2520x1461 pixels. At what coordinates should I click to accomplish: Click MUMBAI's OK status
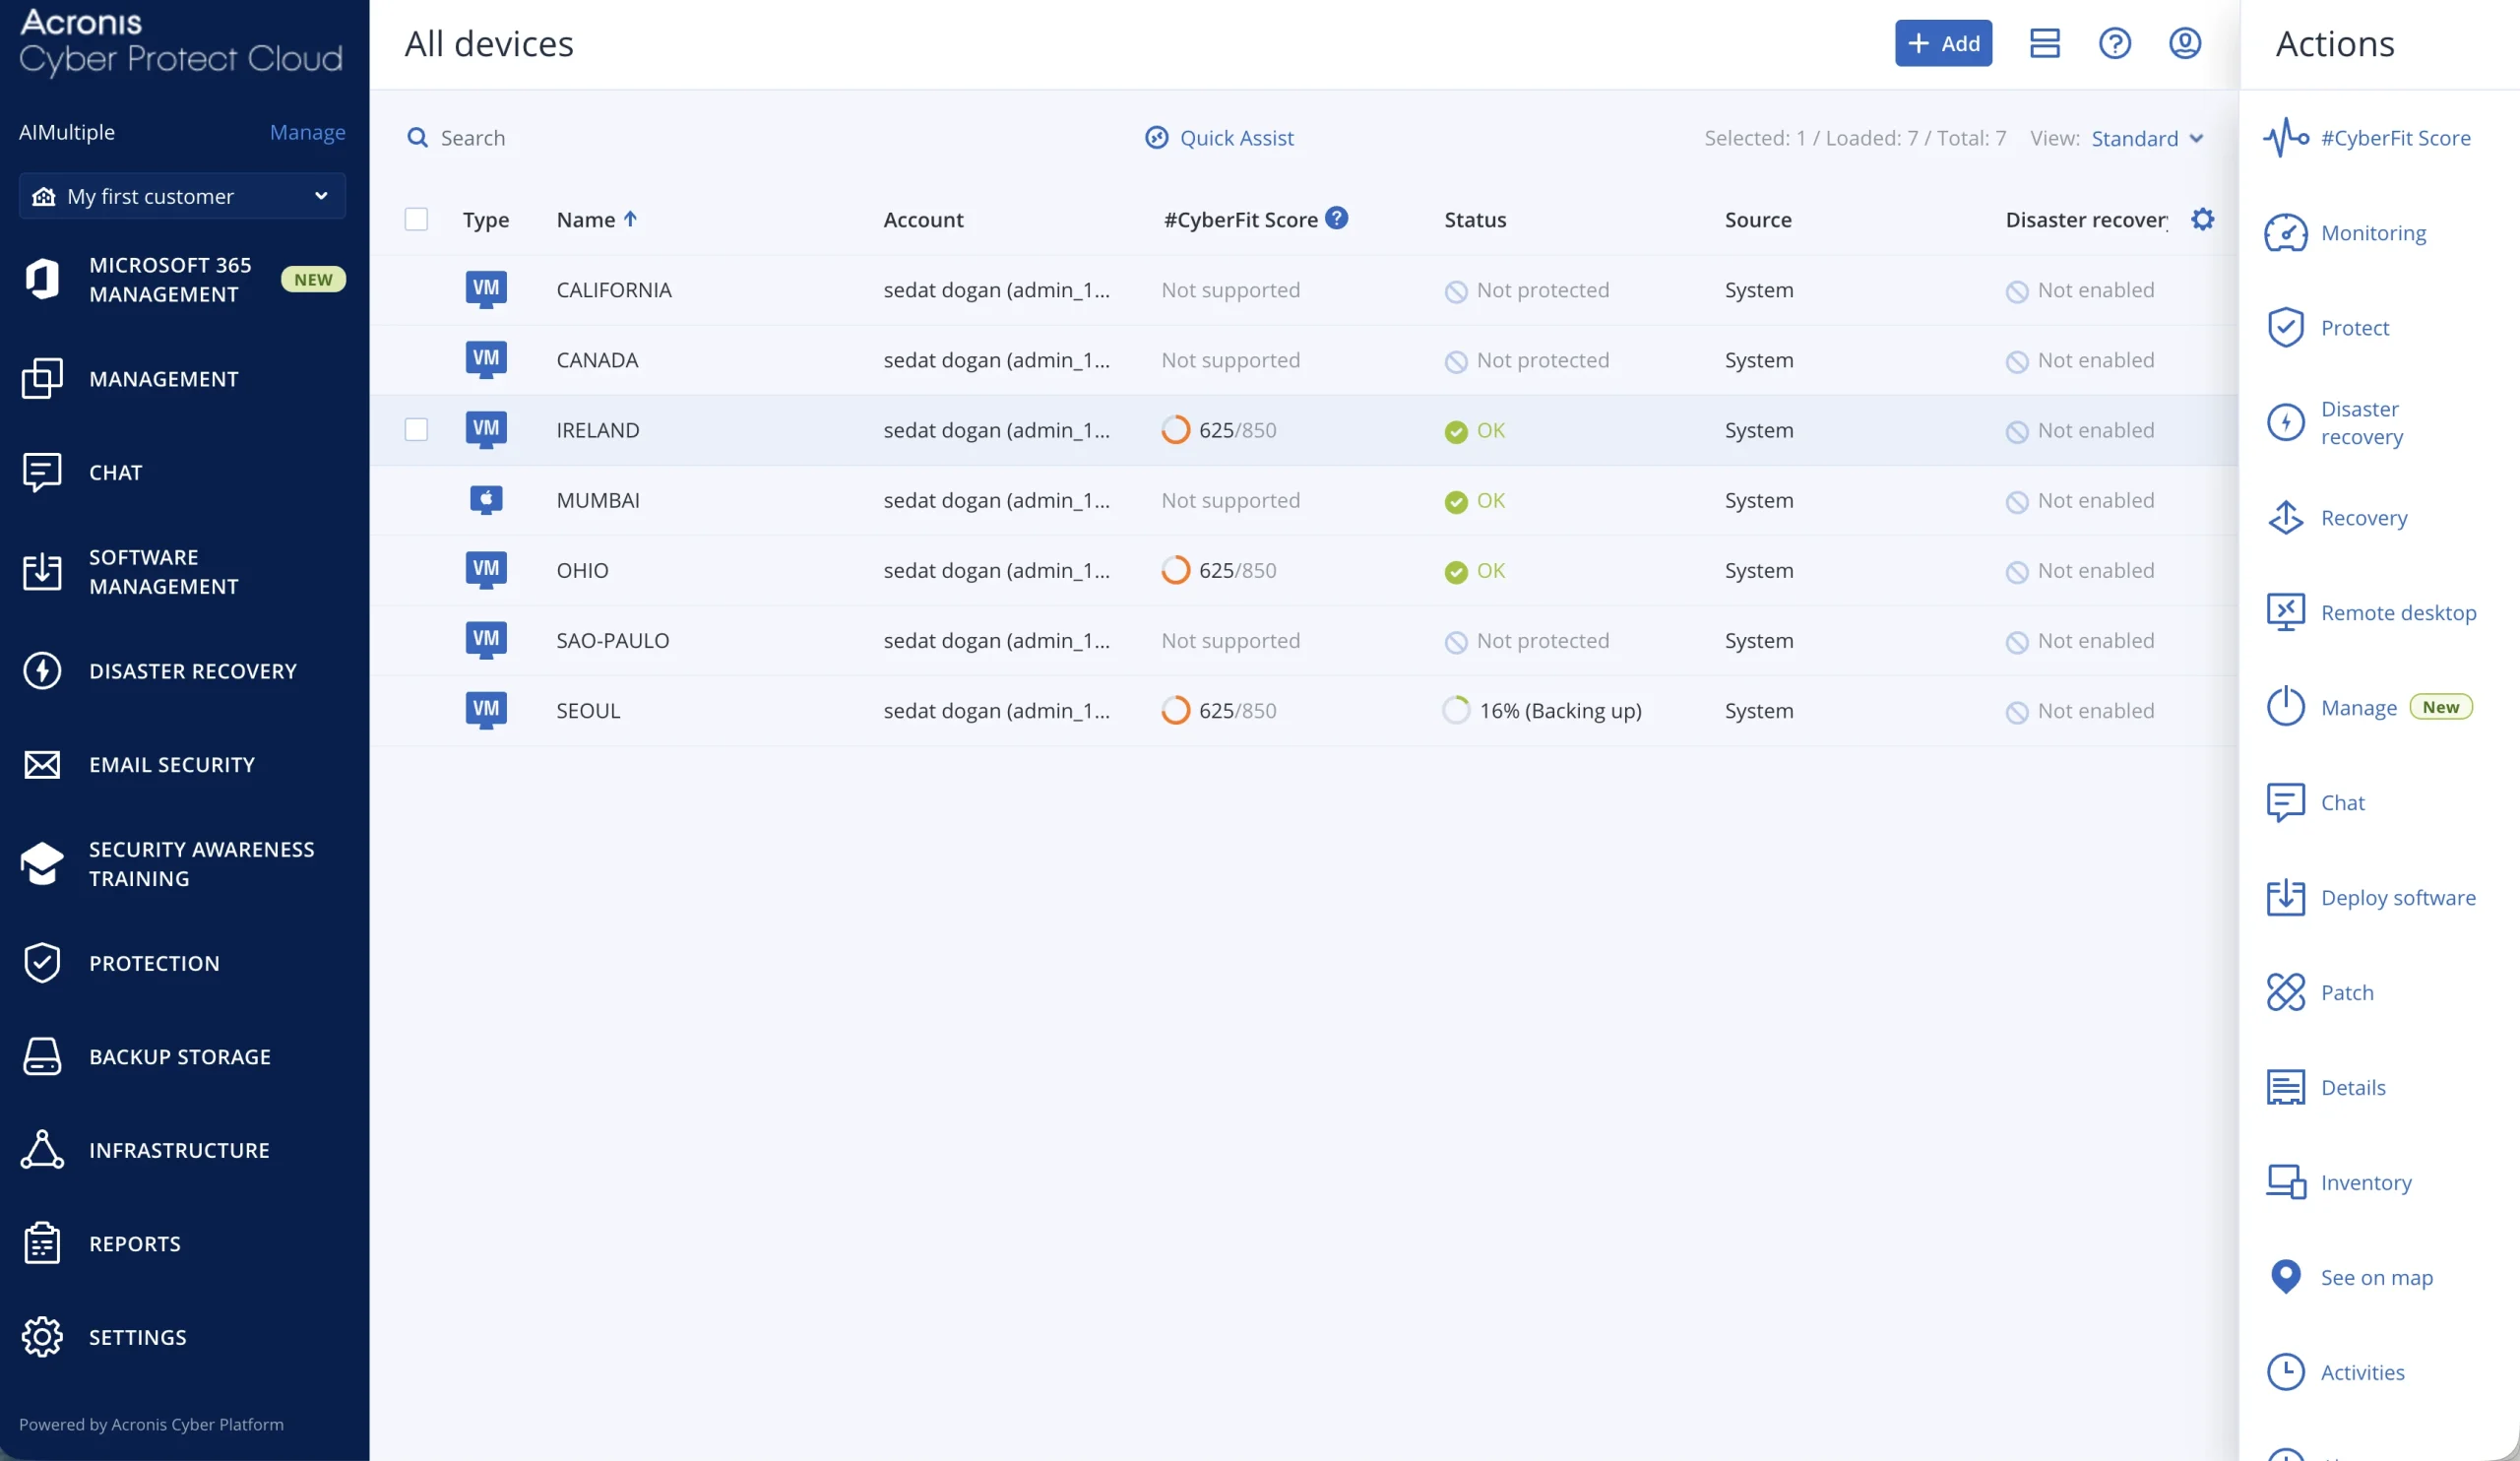click(1474, 501)
